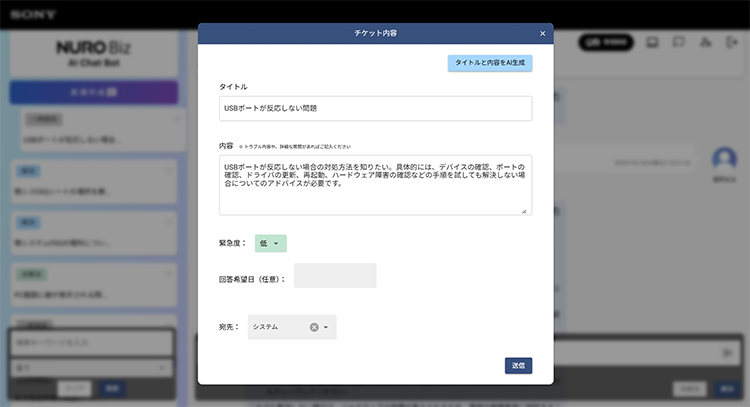Close the ticket content dialog
Screen dimensions: 750x407
pyautogui.click(x=542, y=33)
